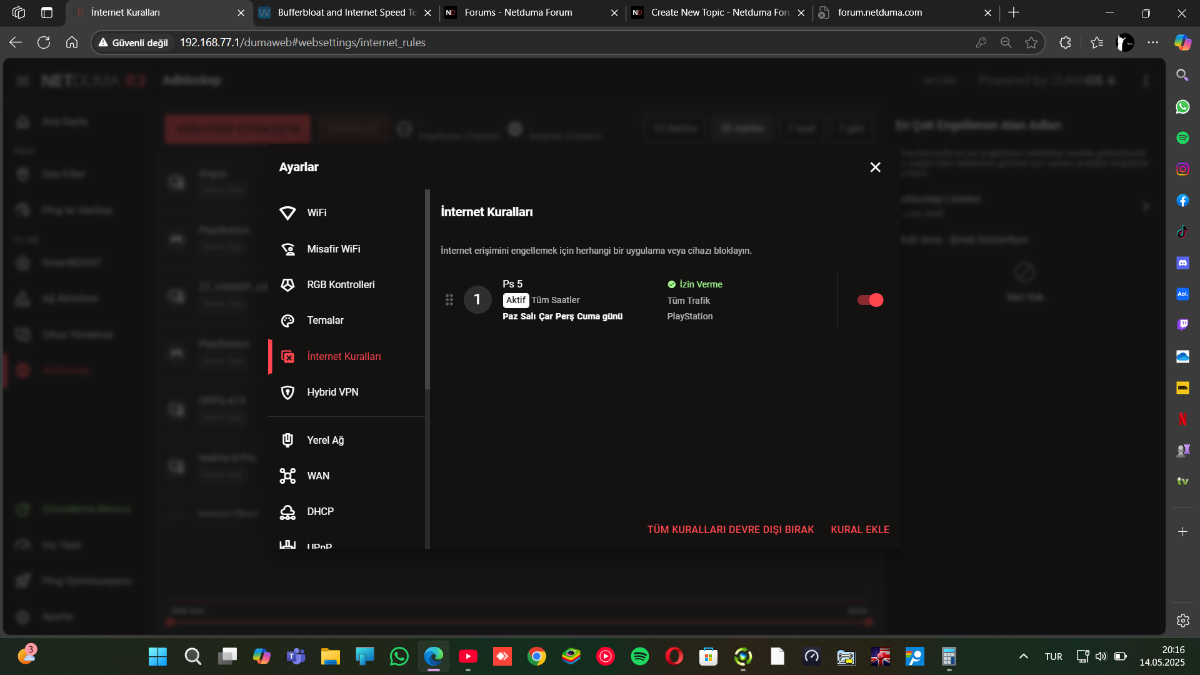Screen dimensions: 1200x675
Task: Open Windows taskbar search
Action: 193,656
